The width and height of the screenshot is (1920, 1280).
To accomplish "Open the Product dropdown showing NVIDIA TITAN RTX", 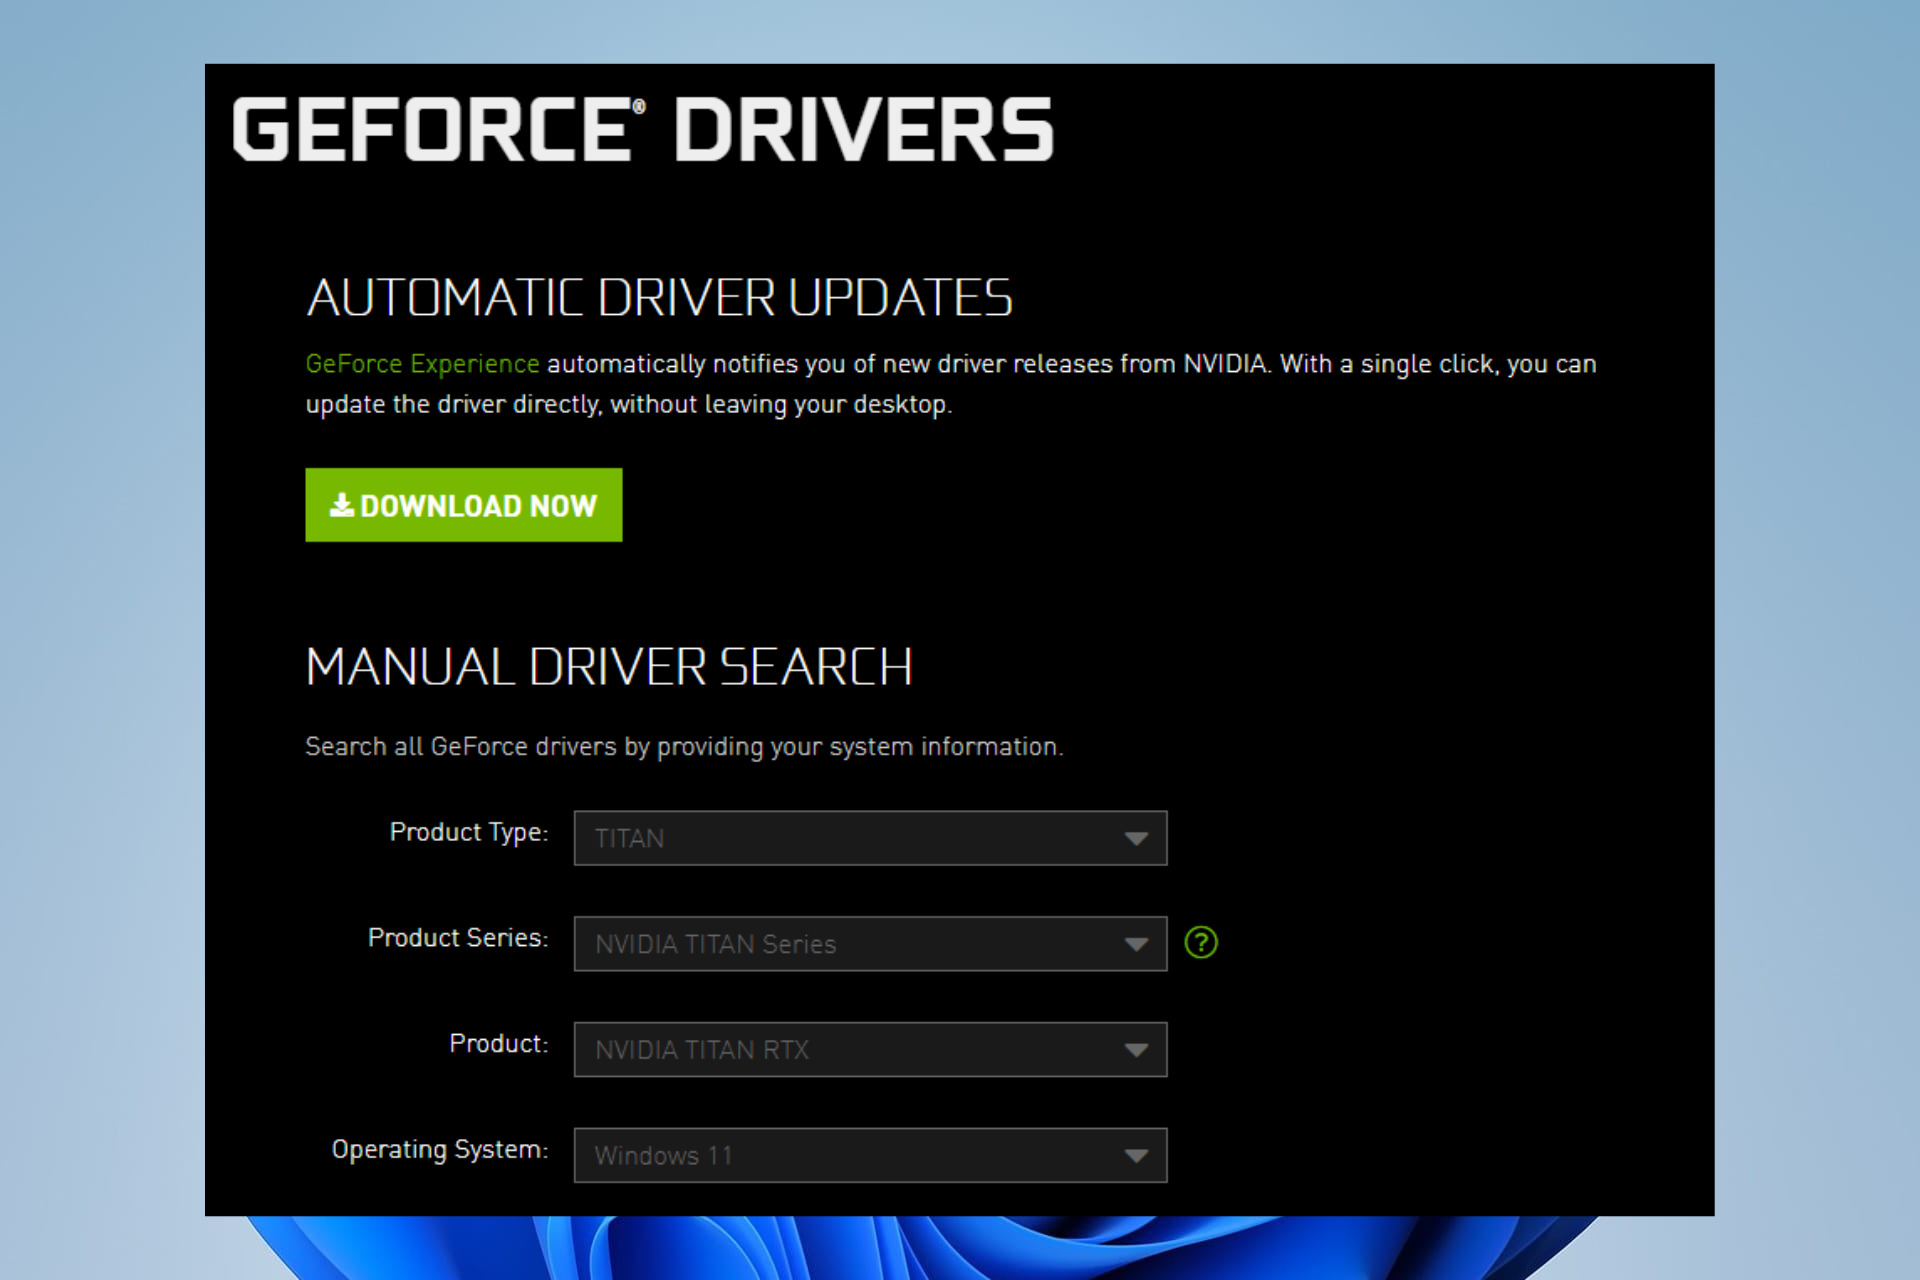I will 869,1050.
